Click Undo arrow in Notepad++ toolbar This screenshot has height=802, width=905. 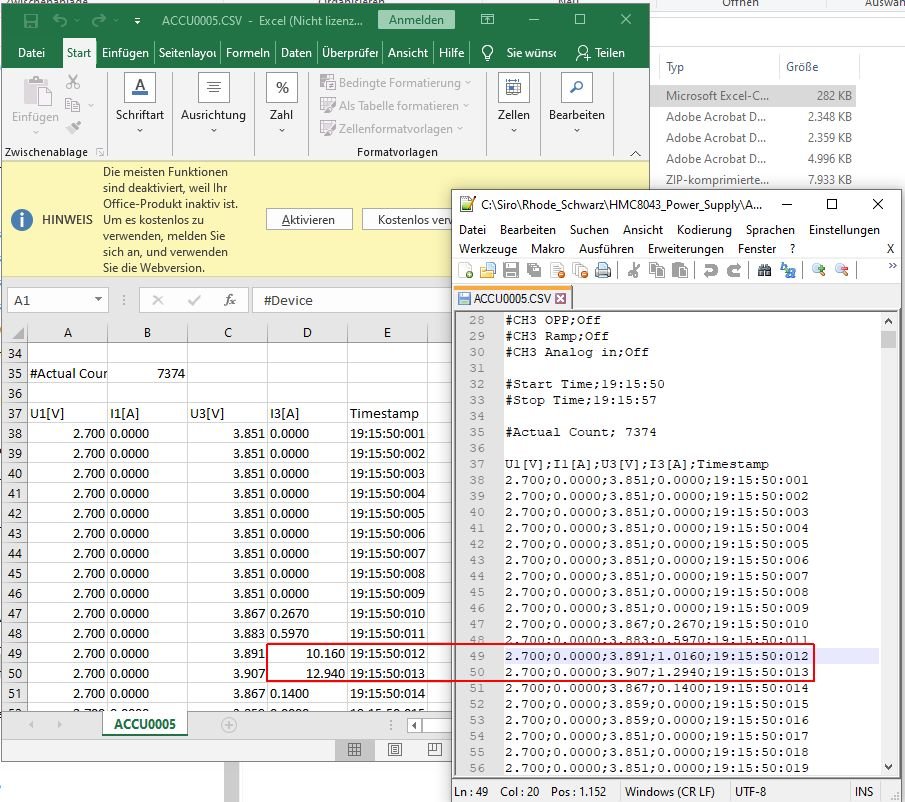[x=710, y=270]
